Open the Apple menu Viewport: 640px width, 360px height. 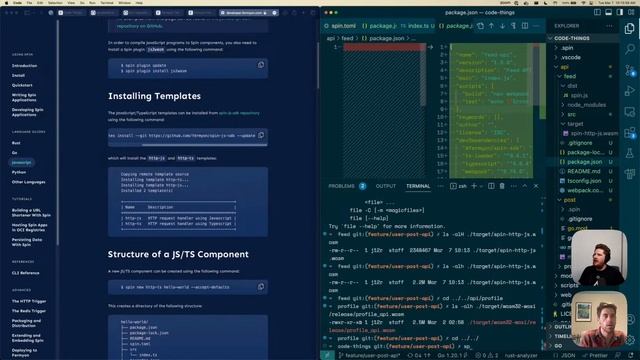click(6, 2)
